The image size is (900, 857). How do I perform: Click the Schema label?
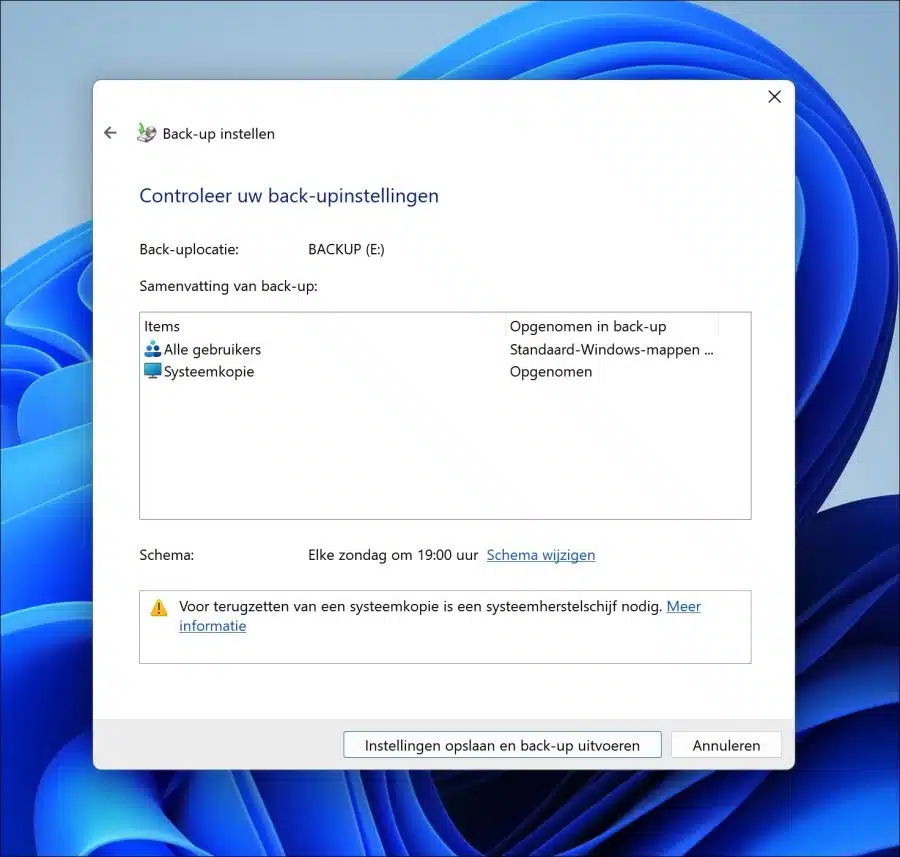tap(166, 555)
